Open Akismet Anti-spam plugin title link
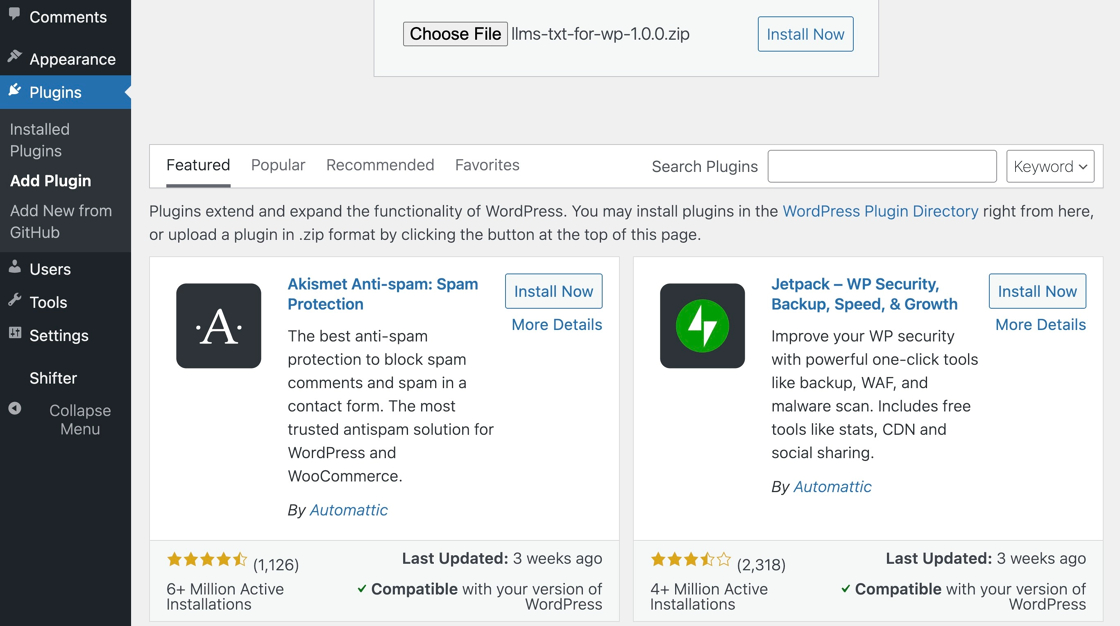 pos(383,294)
